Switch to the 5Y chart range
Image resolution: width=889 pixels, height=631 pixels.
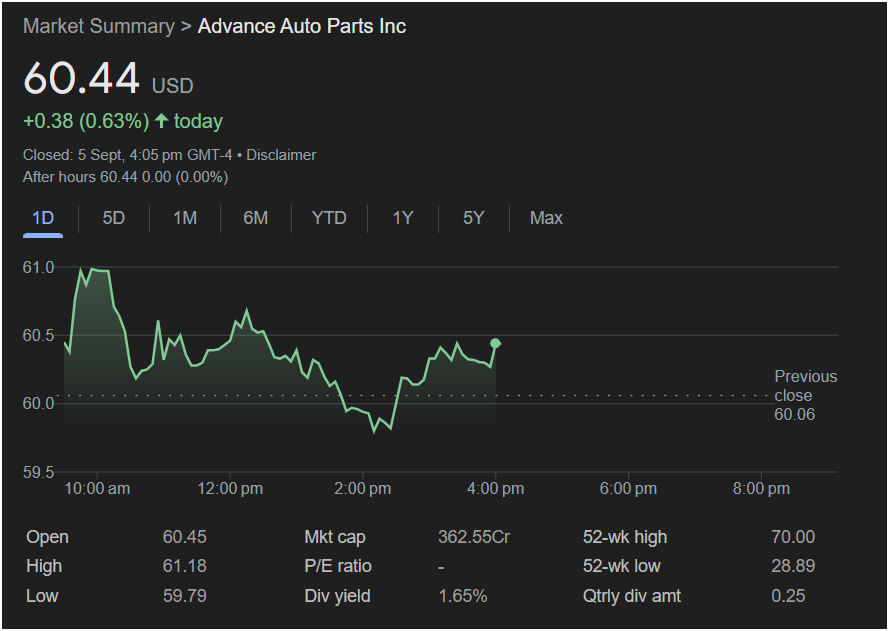pyautogui.click(x=473, y=218)
